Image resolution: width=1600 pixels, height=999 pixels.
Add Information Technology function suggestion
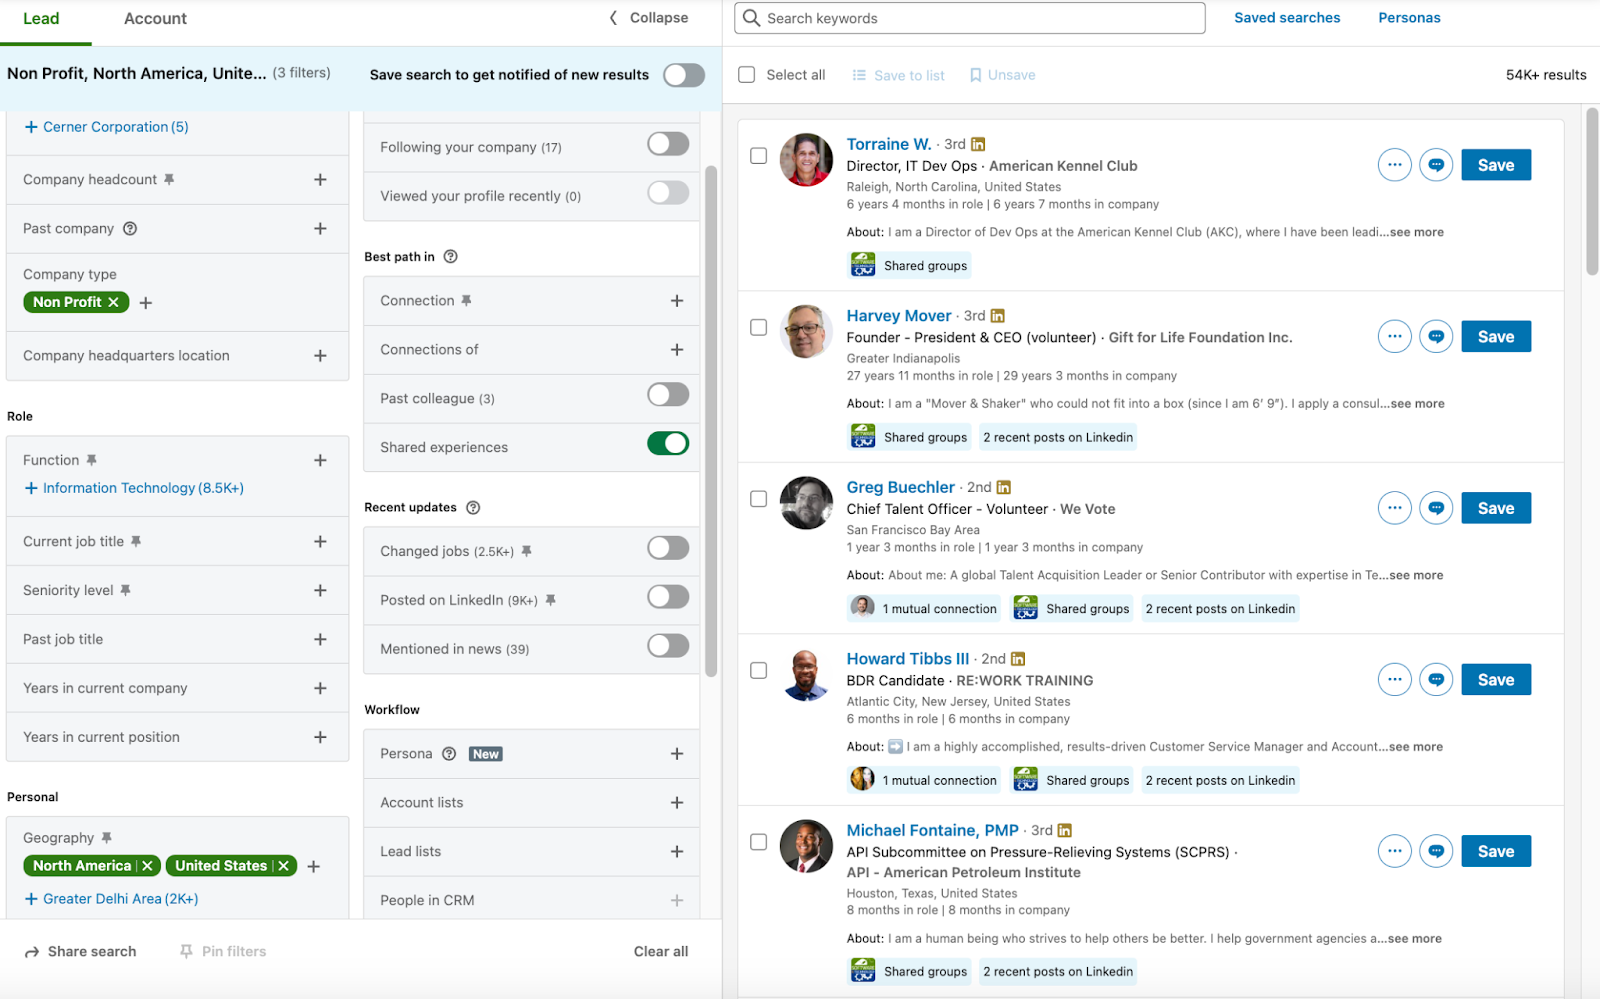tap(134, 488)
